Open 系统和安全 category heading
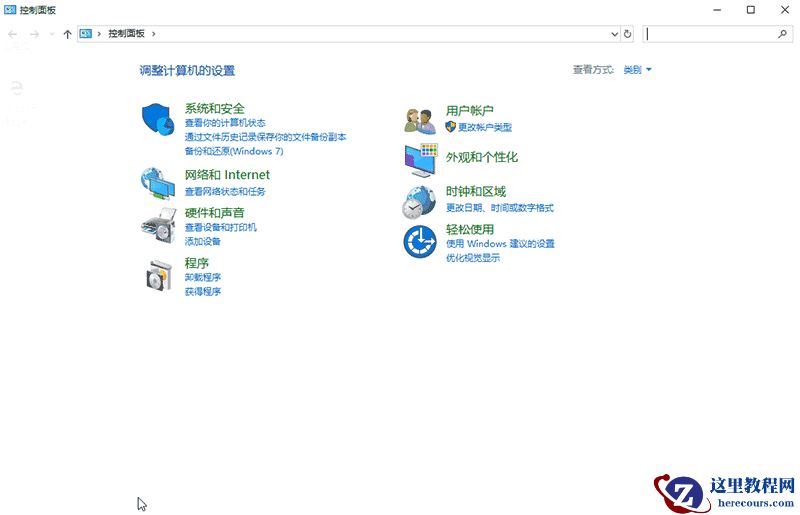The height and width of the screenshot is (515, 800). pyautogui.click(x=214, y=108)
